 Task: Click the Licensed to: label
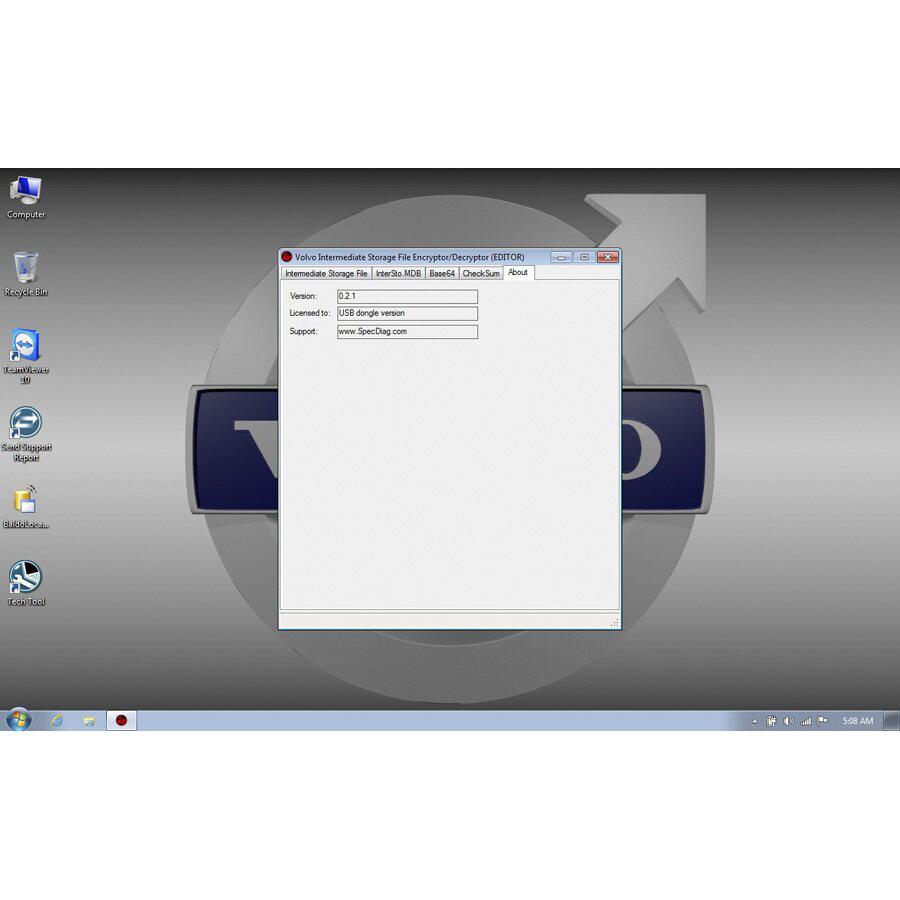click(310, 313)
